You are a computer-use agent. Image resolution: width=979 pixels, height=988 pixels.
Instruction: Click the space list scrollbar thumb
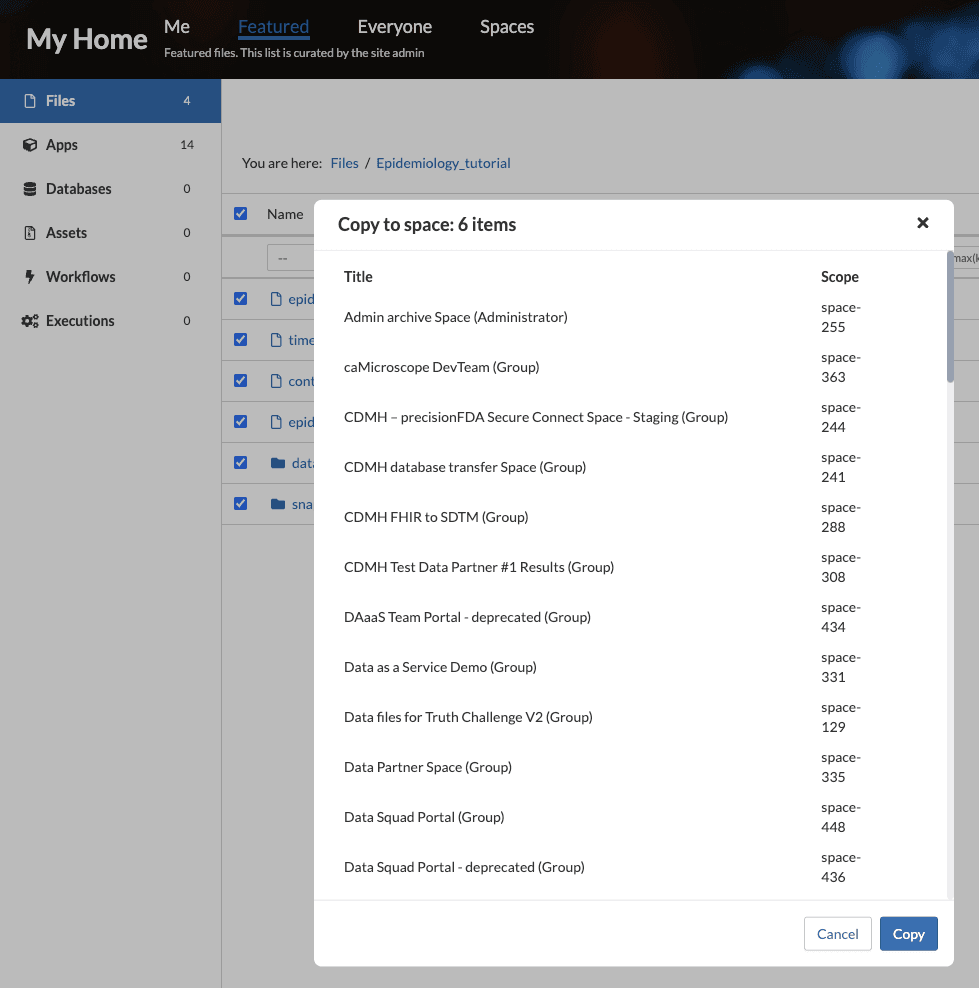click(950, 317)
